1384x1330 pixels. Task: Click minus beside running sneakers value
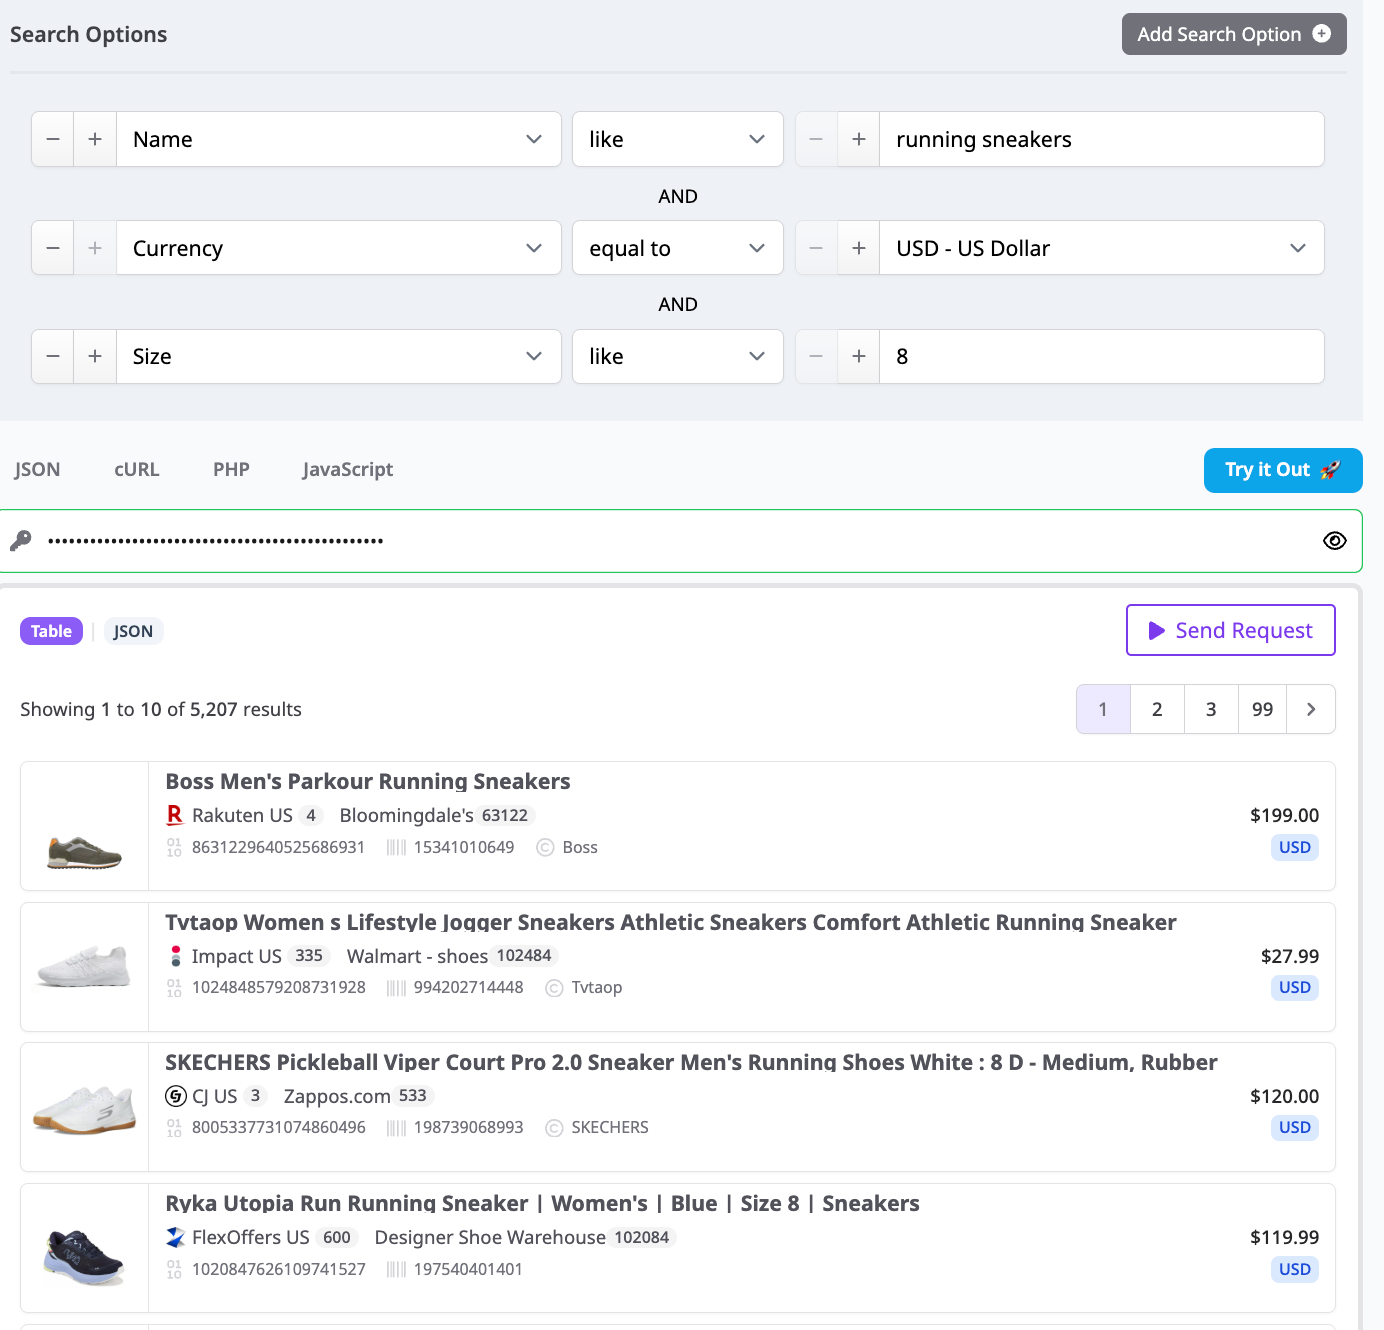pos(816,139)
